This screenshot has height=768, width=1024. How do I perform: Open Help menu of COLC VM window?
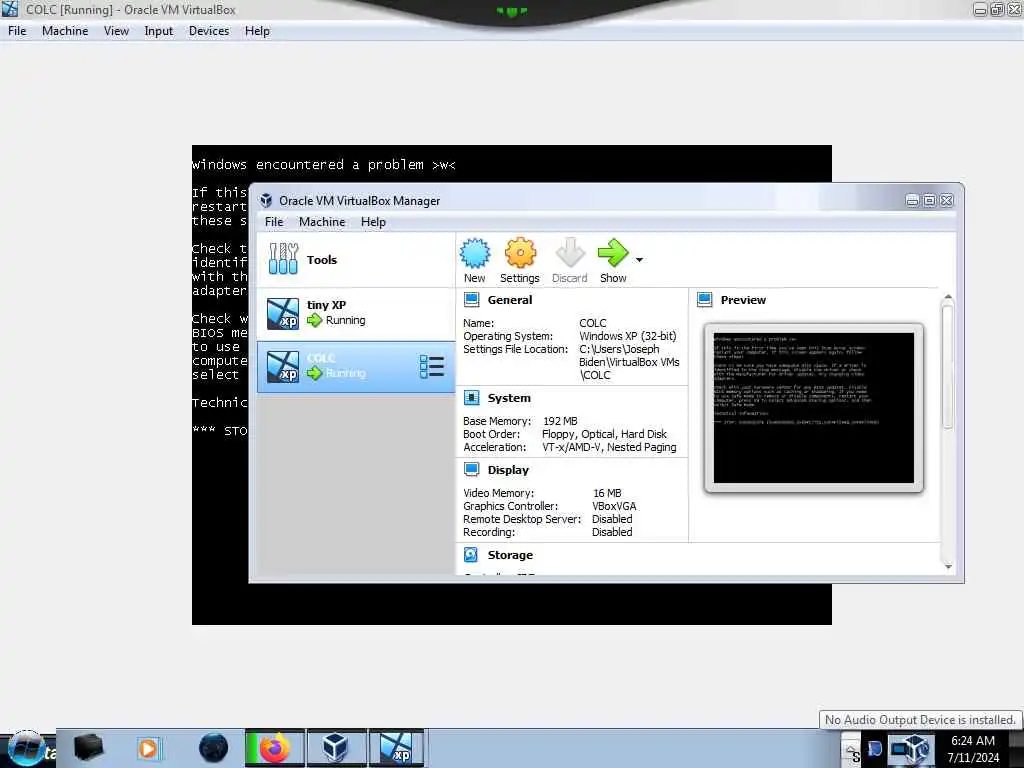tap(257, 31)
